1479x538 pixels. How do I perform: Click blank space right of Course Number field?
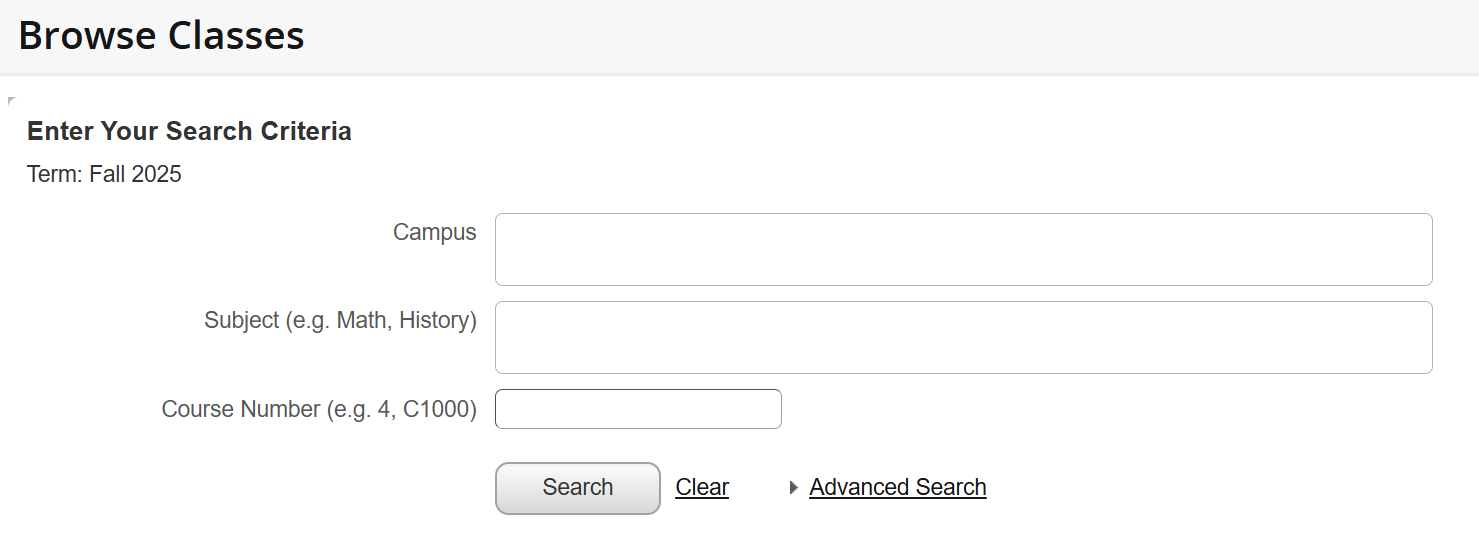(x=1100, y=409)
